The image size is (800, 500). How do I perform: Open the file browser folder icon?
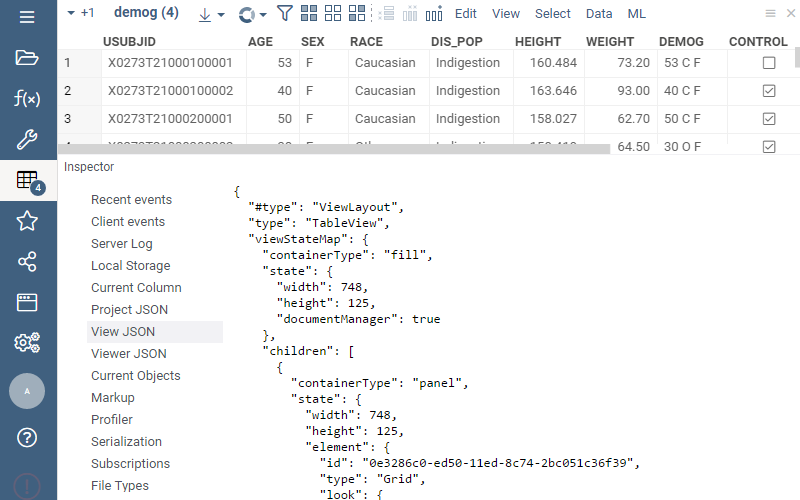(x=27, y=57)
